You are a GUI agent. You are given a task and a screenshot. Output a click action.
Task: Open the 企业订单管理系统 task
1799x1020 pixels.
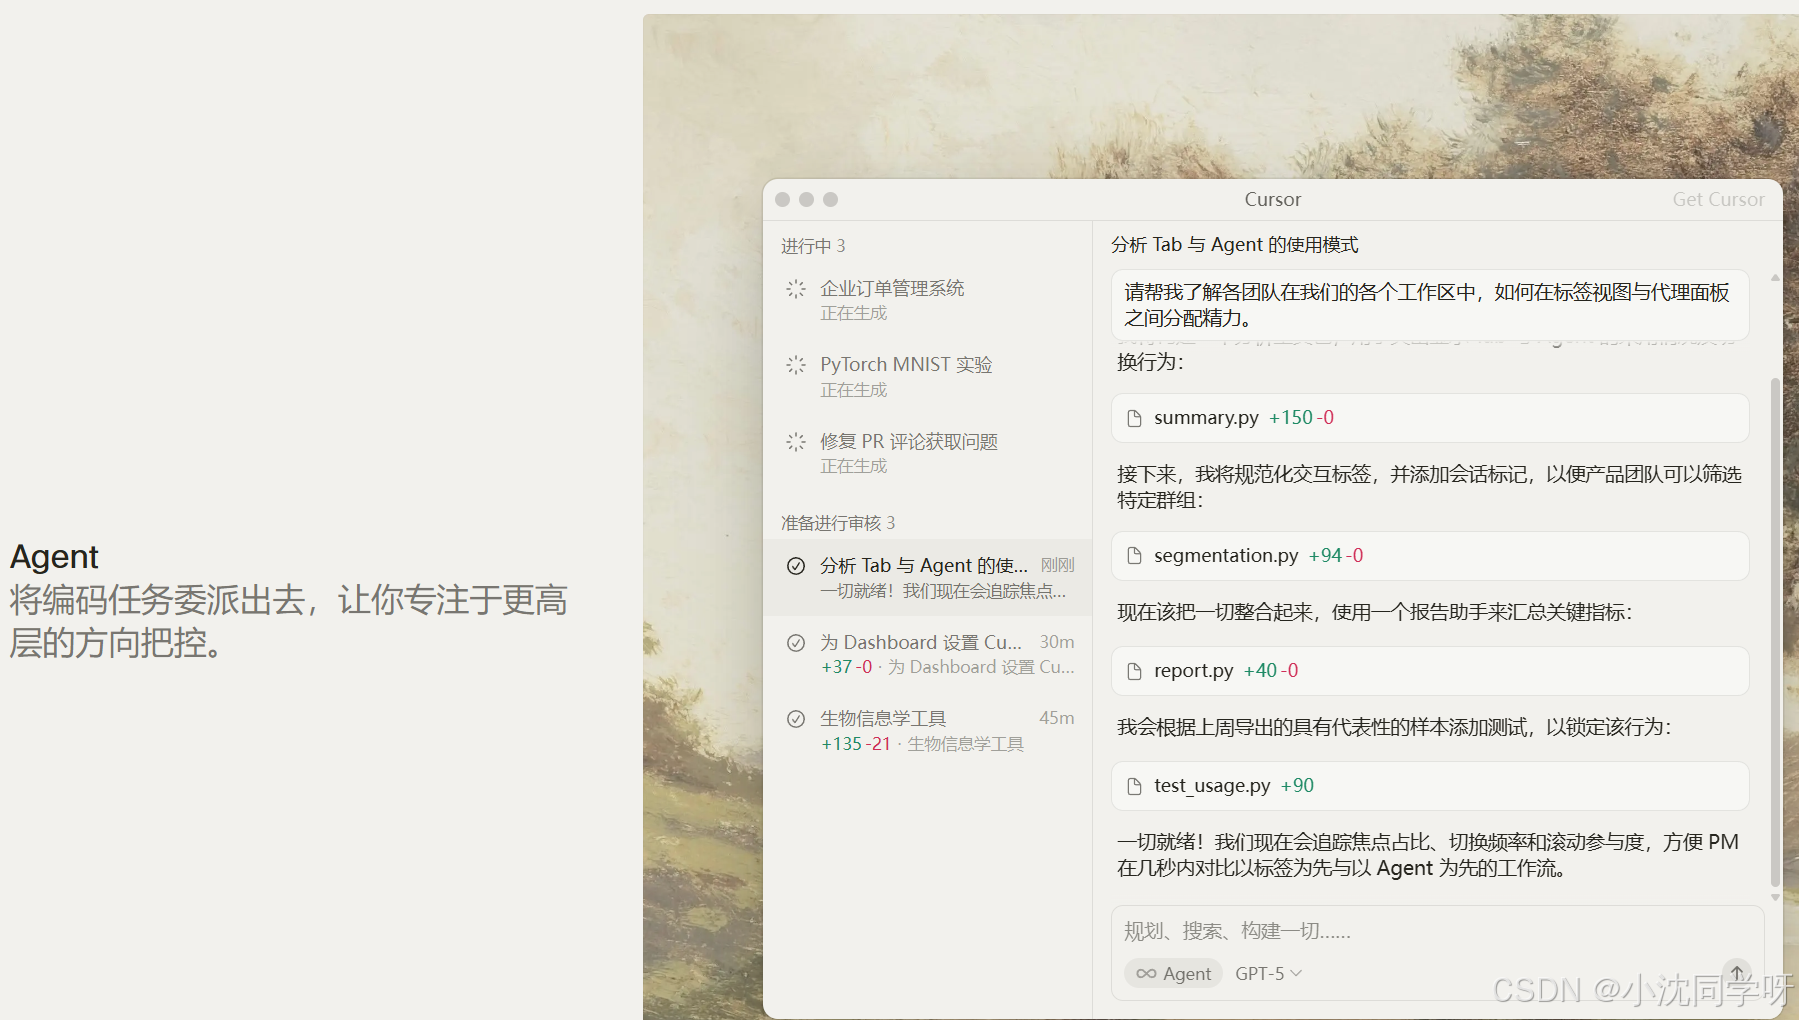(927, 300)
